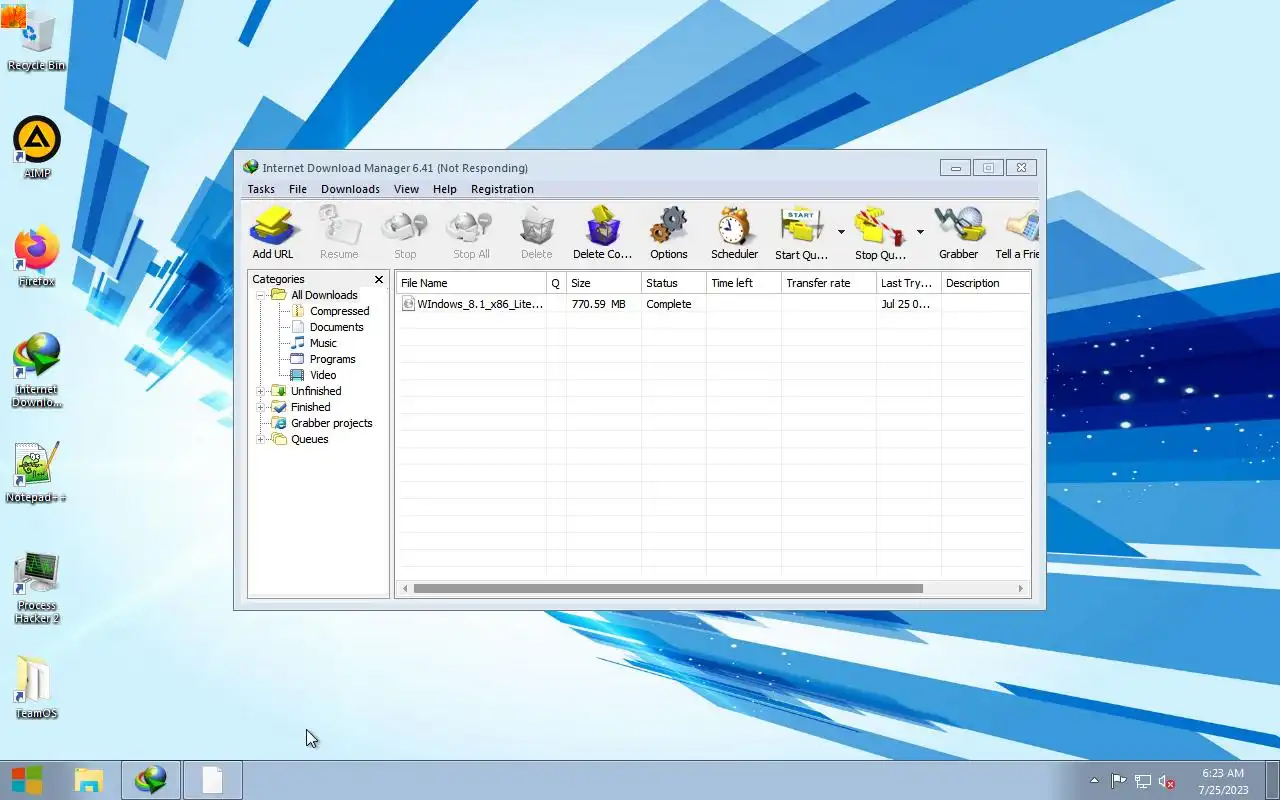Select the Finished category

(x=310, y=407)
